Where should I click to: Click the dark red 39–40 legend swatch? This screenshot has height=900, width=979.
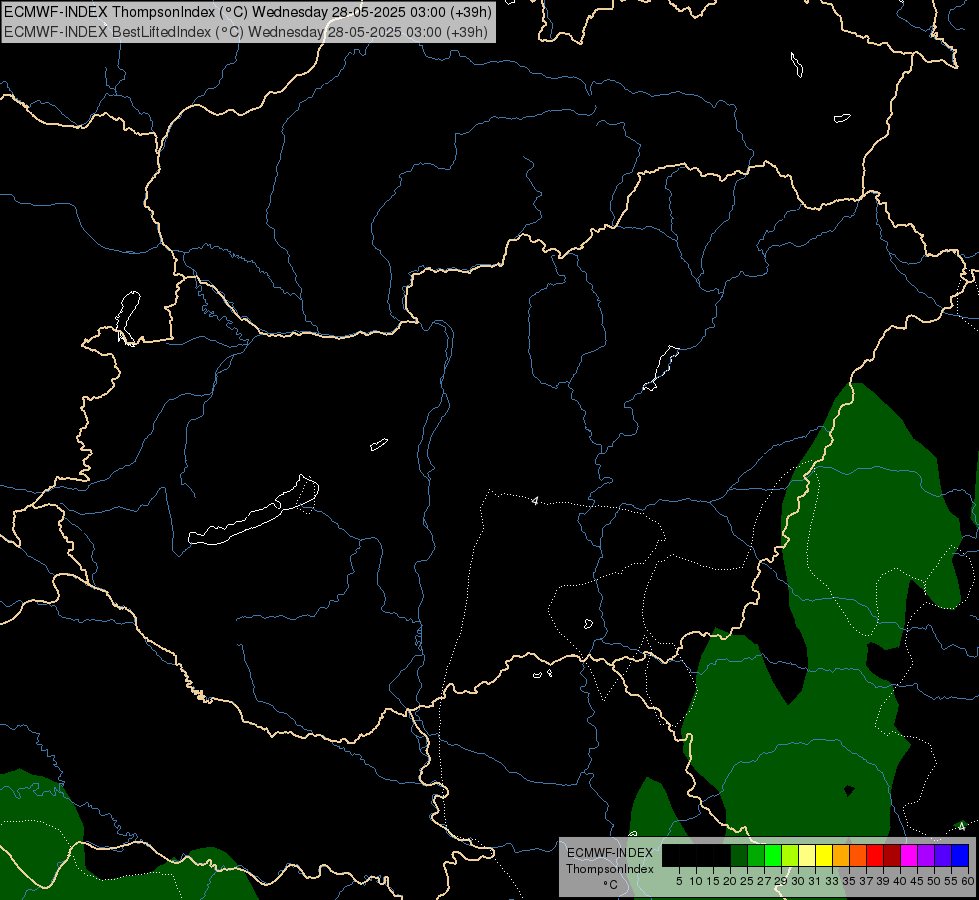(892, 856)
